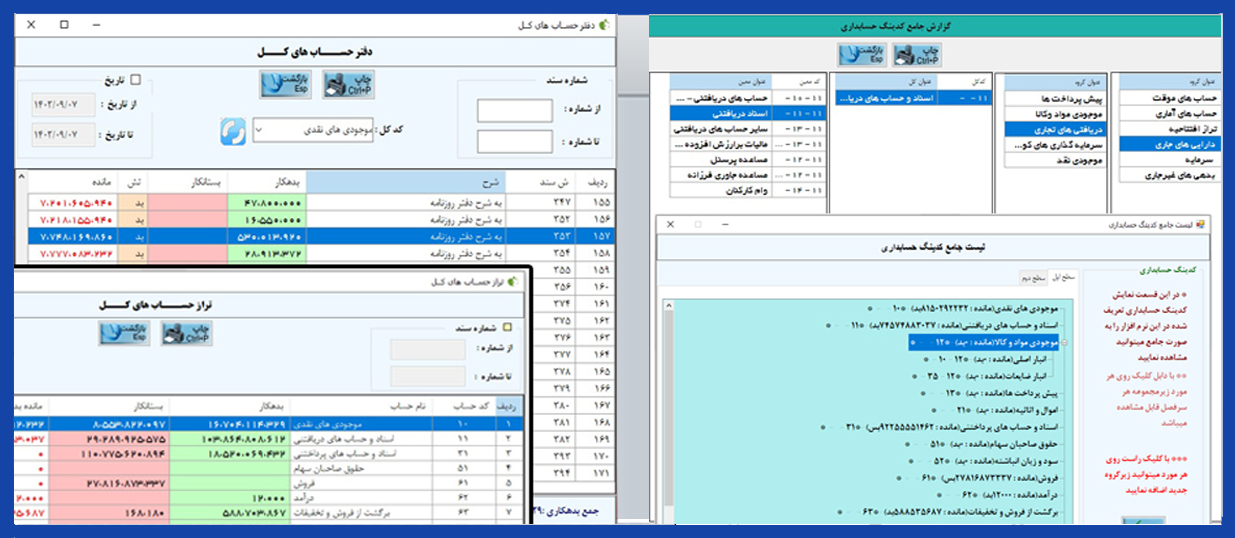The image size is (1235, 538).
Task: Click the from-number (از شماره) input field
Action: point(514,110)
